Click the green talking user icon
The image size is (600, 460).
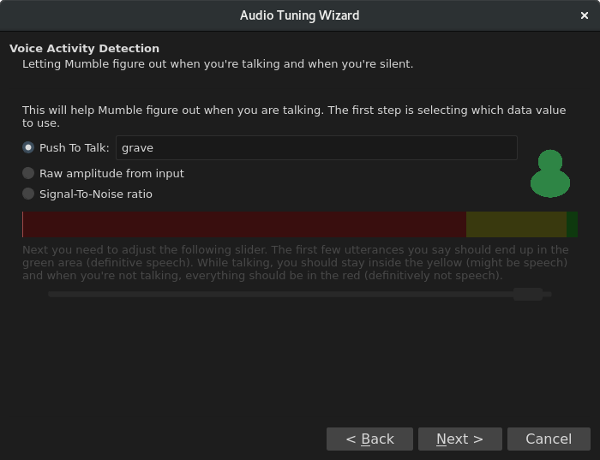549,174
